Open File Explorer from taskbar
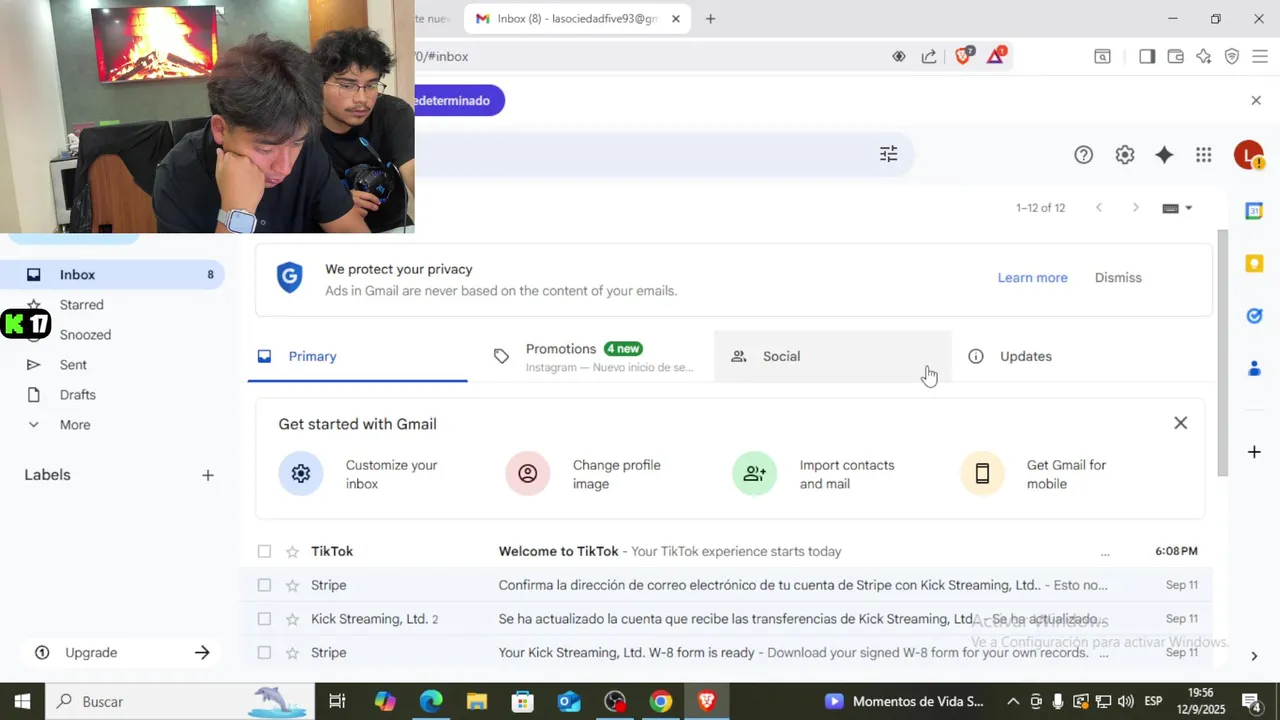 [476, 702]
